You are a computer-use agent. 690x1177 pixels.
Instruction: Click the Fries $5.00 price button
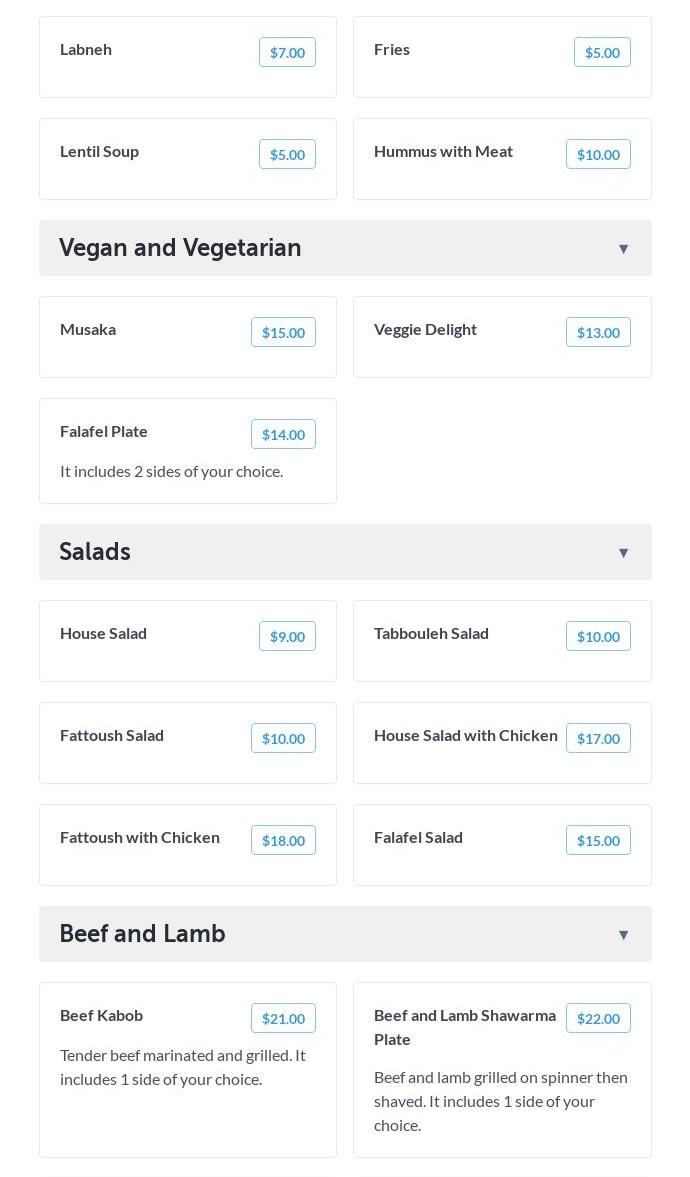point(602,53)
